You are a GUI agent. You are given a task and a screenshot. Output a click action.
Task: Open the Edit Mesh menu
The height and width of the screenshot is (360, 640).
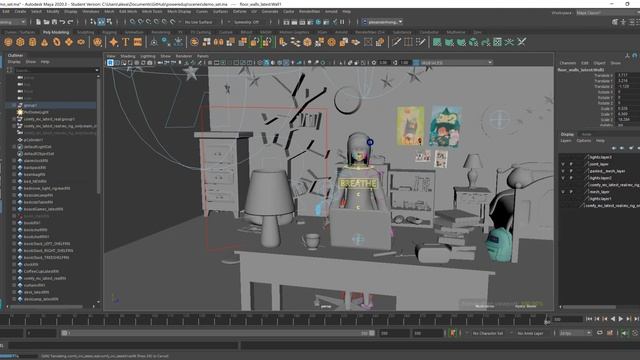click(x=128, y=11)
